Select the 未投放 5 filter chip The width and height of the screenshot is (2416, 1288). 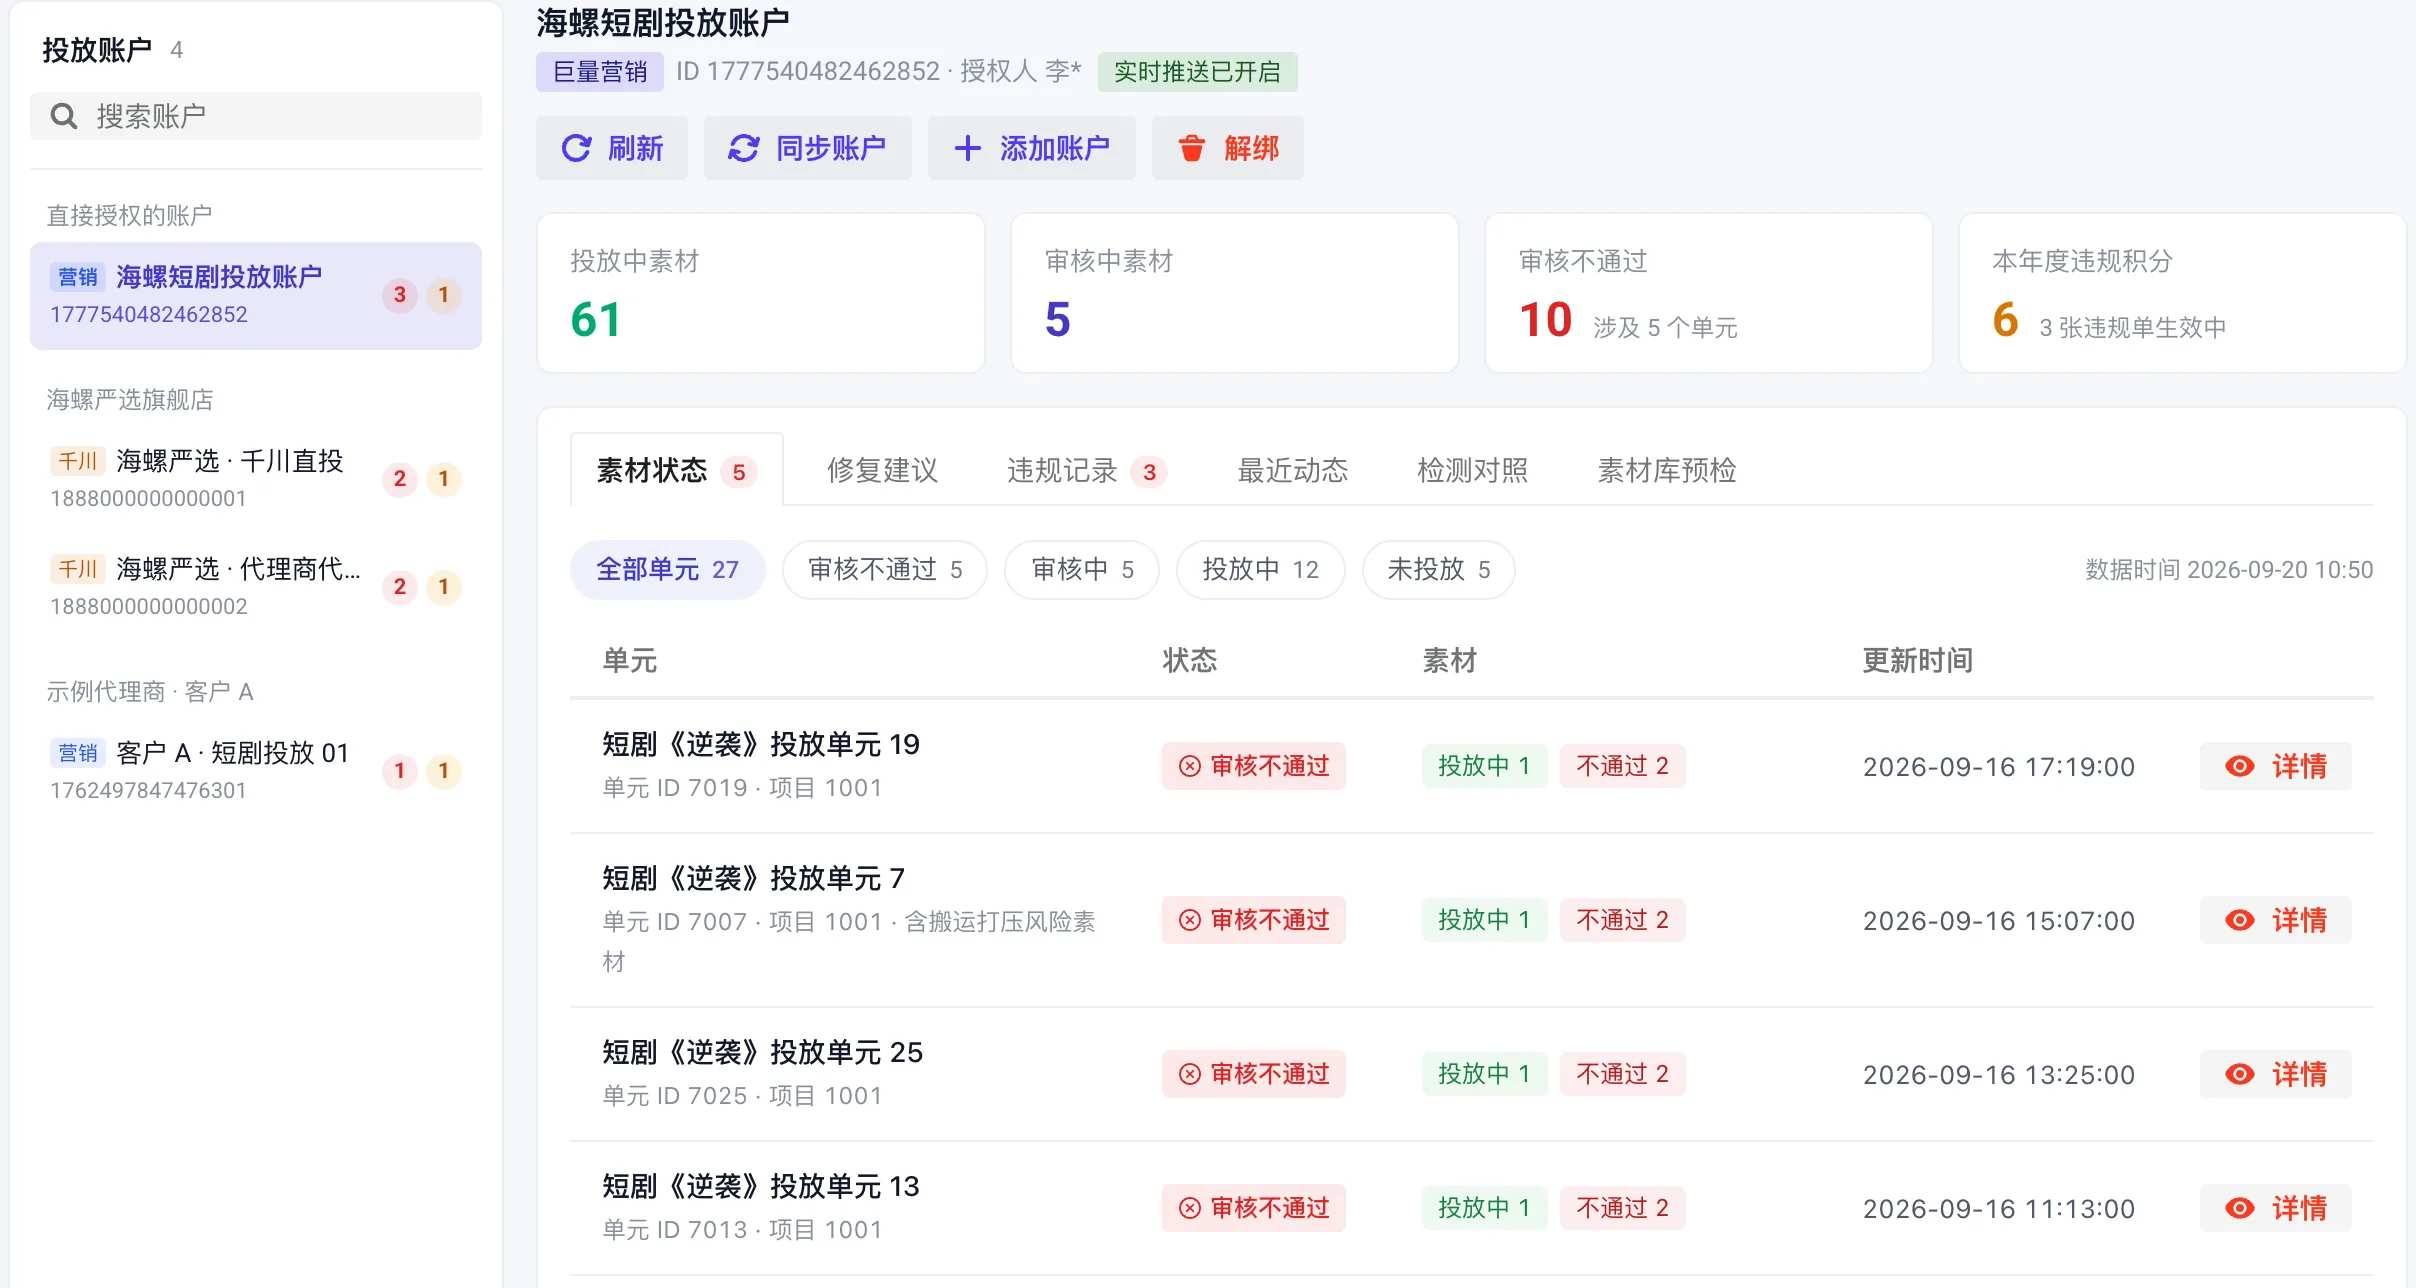(1439, 570)
